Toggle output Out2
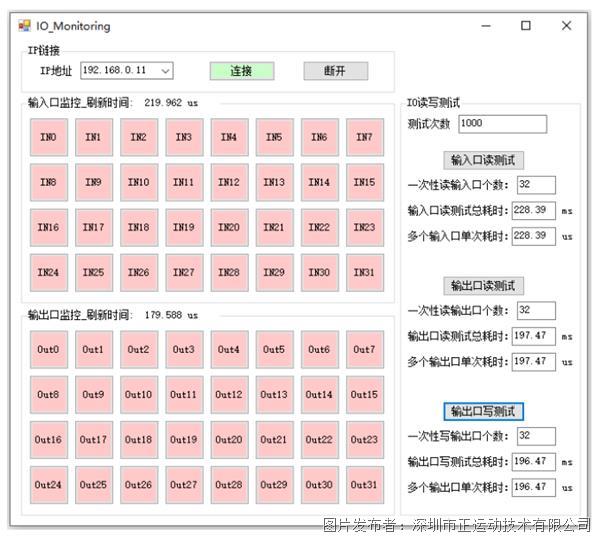 tap(139, 349)
